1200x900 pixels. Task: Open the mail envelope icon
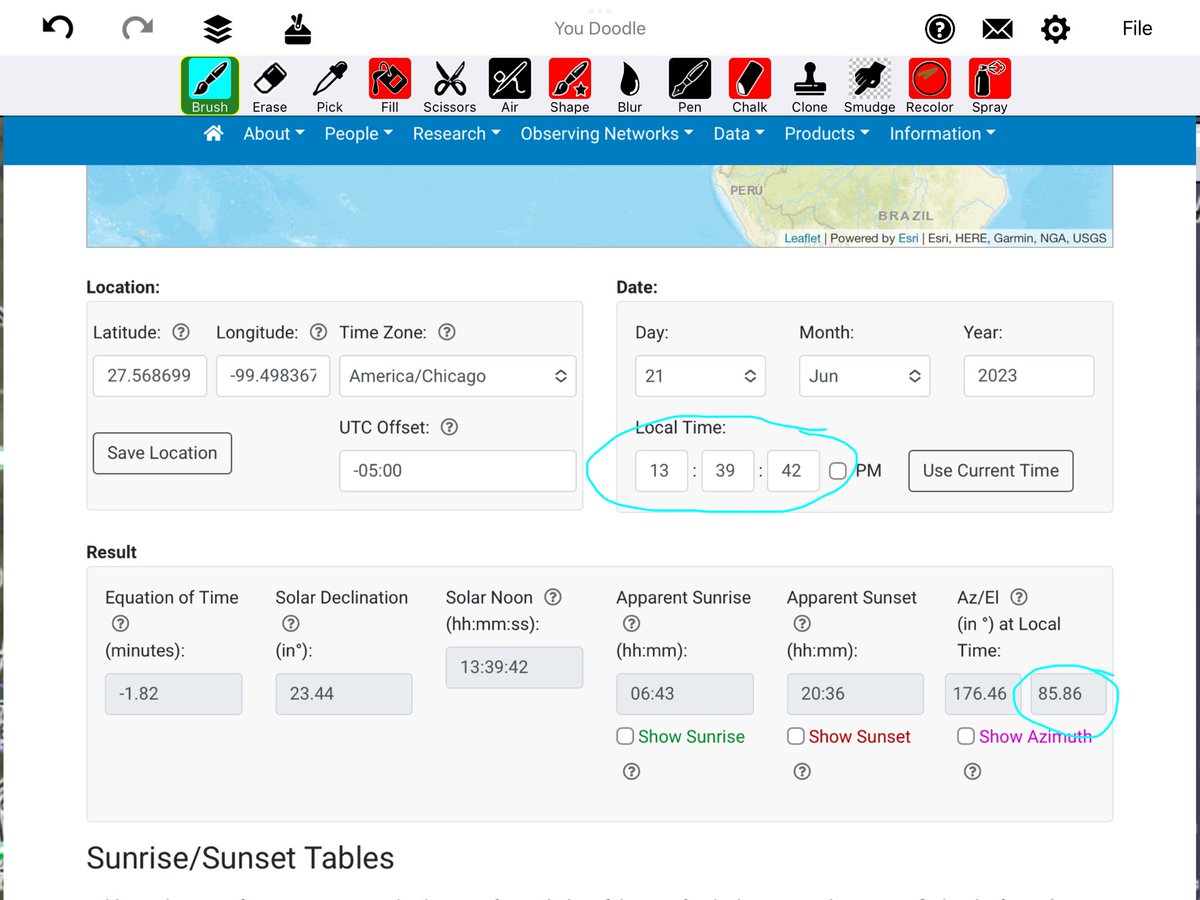tap(997, 29)
